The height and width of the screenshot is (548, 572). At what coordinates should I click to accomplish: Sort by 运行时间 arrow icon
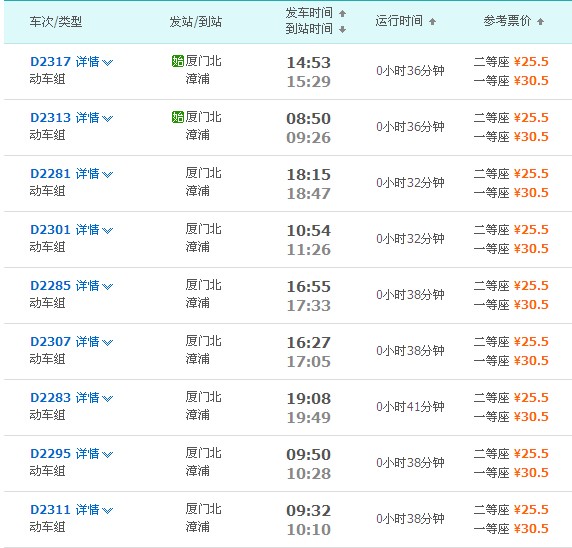coord(432,22)
